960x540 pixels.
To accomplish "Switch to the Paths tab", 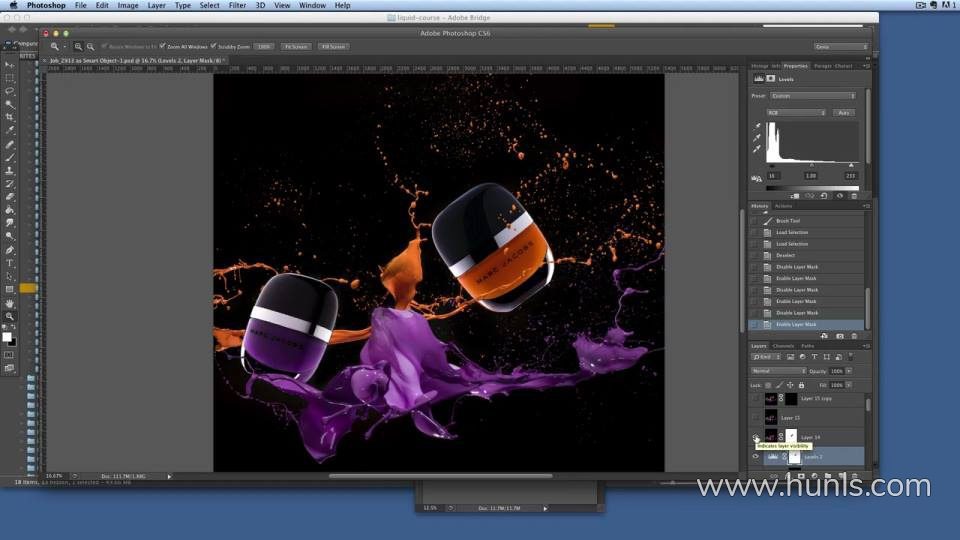I will click(808, 346).
